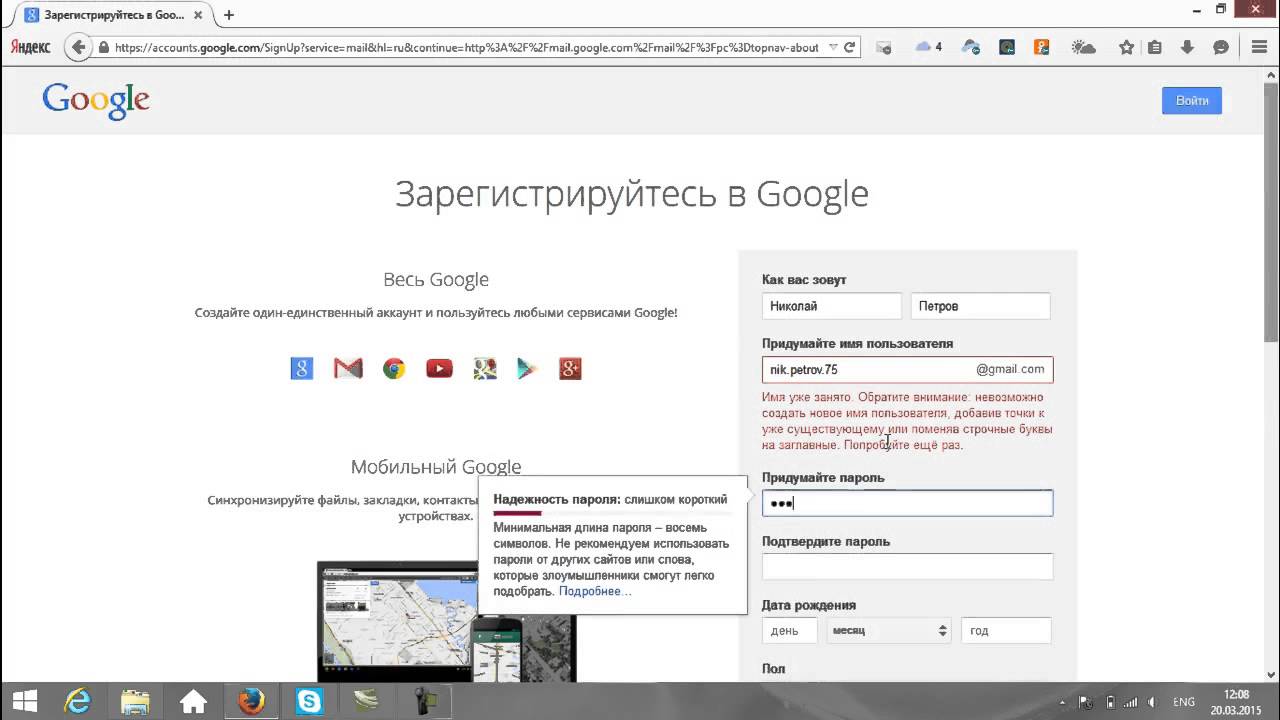Click the Имя уже занято error message
Screen dimensions: 1280x720
[x=907, y=421]
